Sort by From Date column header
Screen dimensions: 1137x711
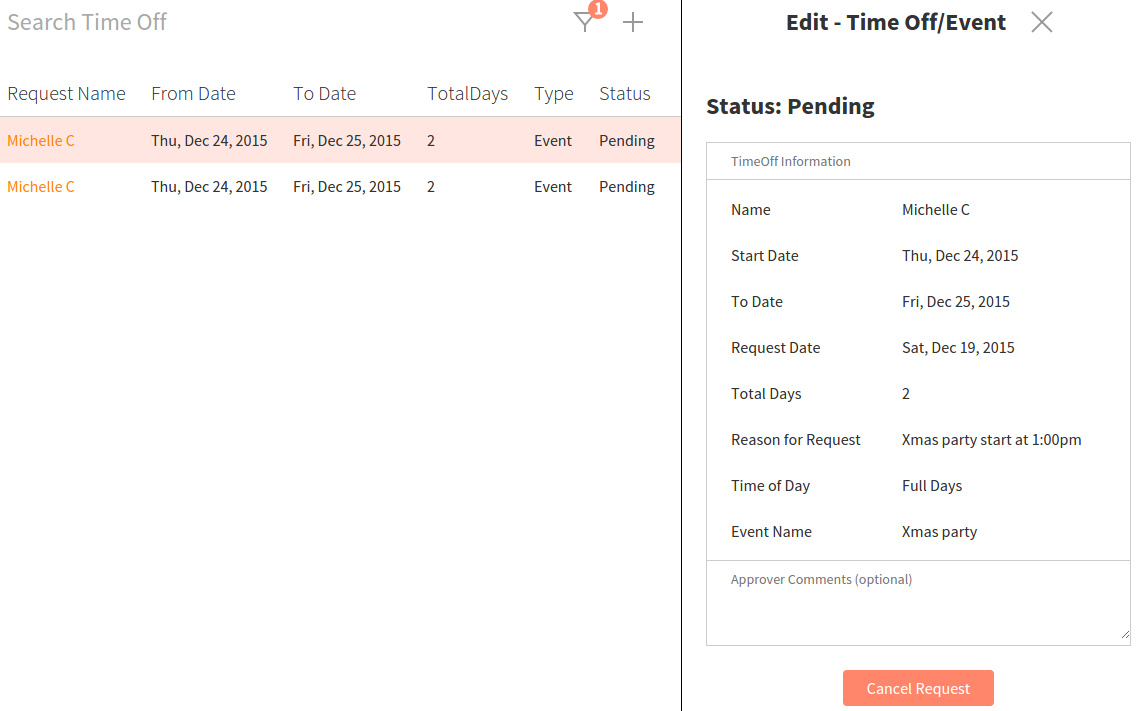[193, 94]
